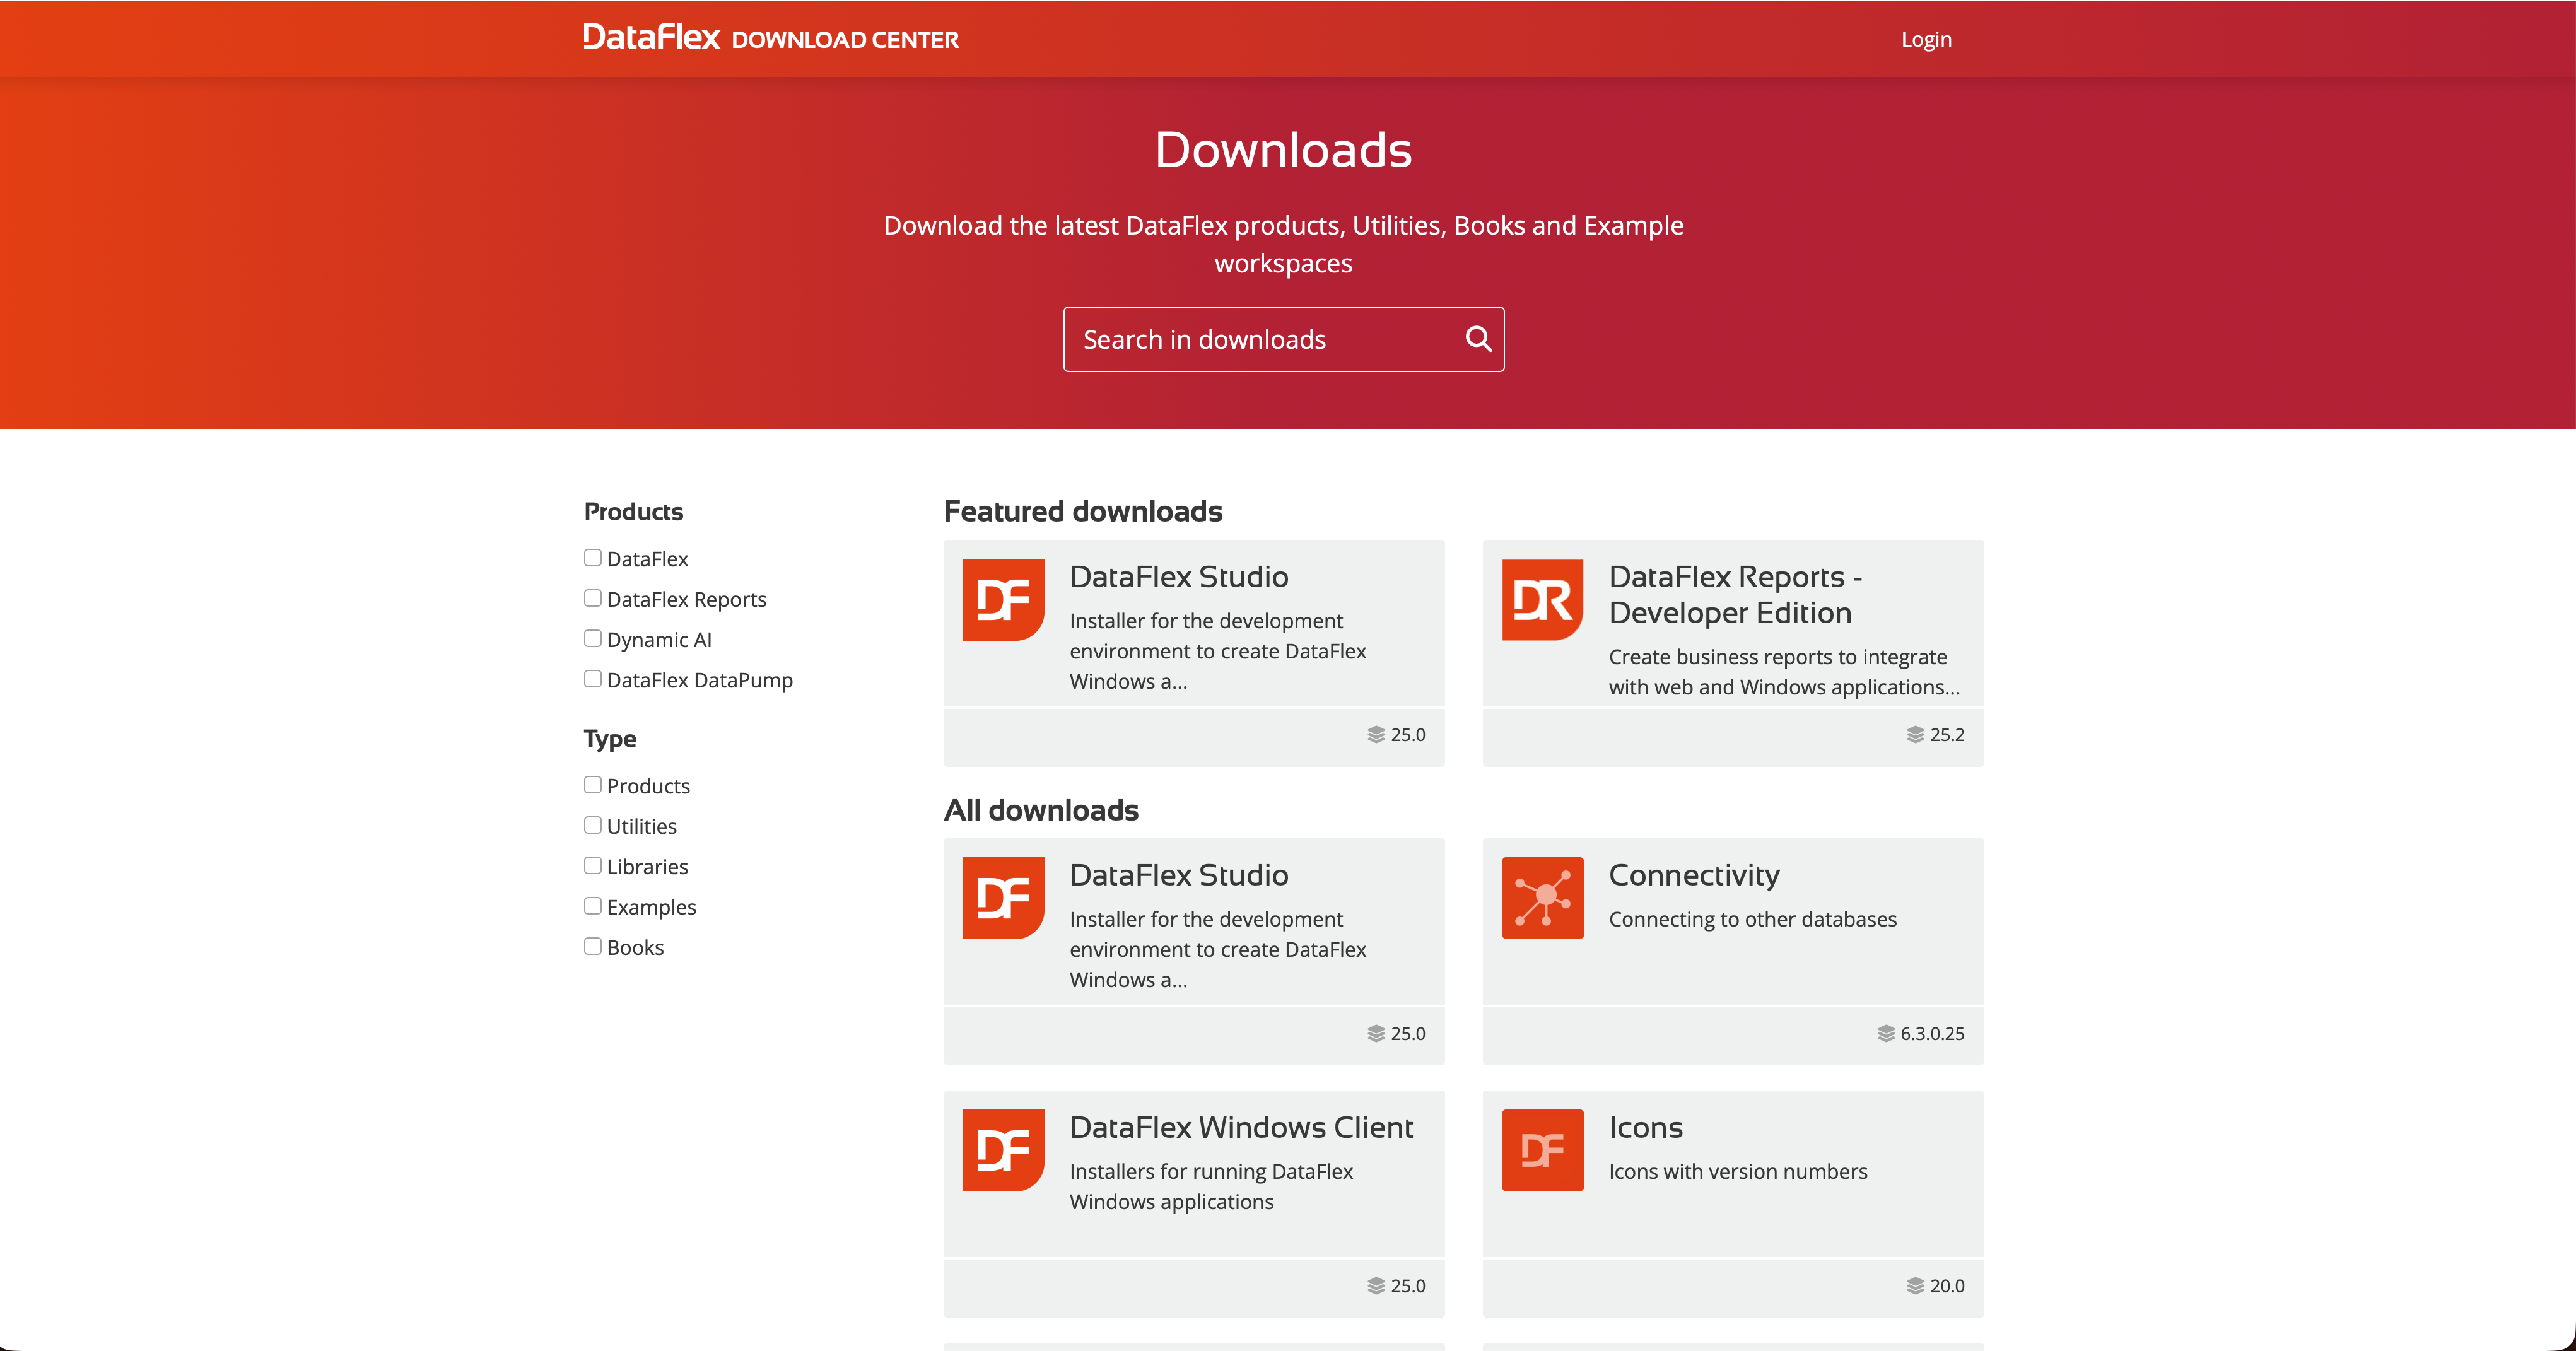The image size is (2576, 1351).
Task: Check the Libraries type filter
Action: (593, 866)
